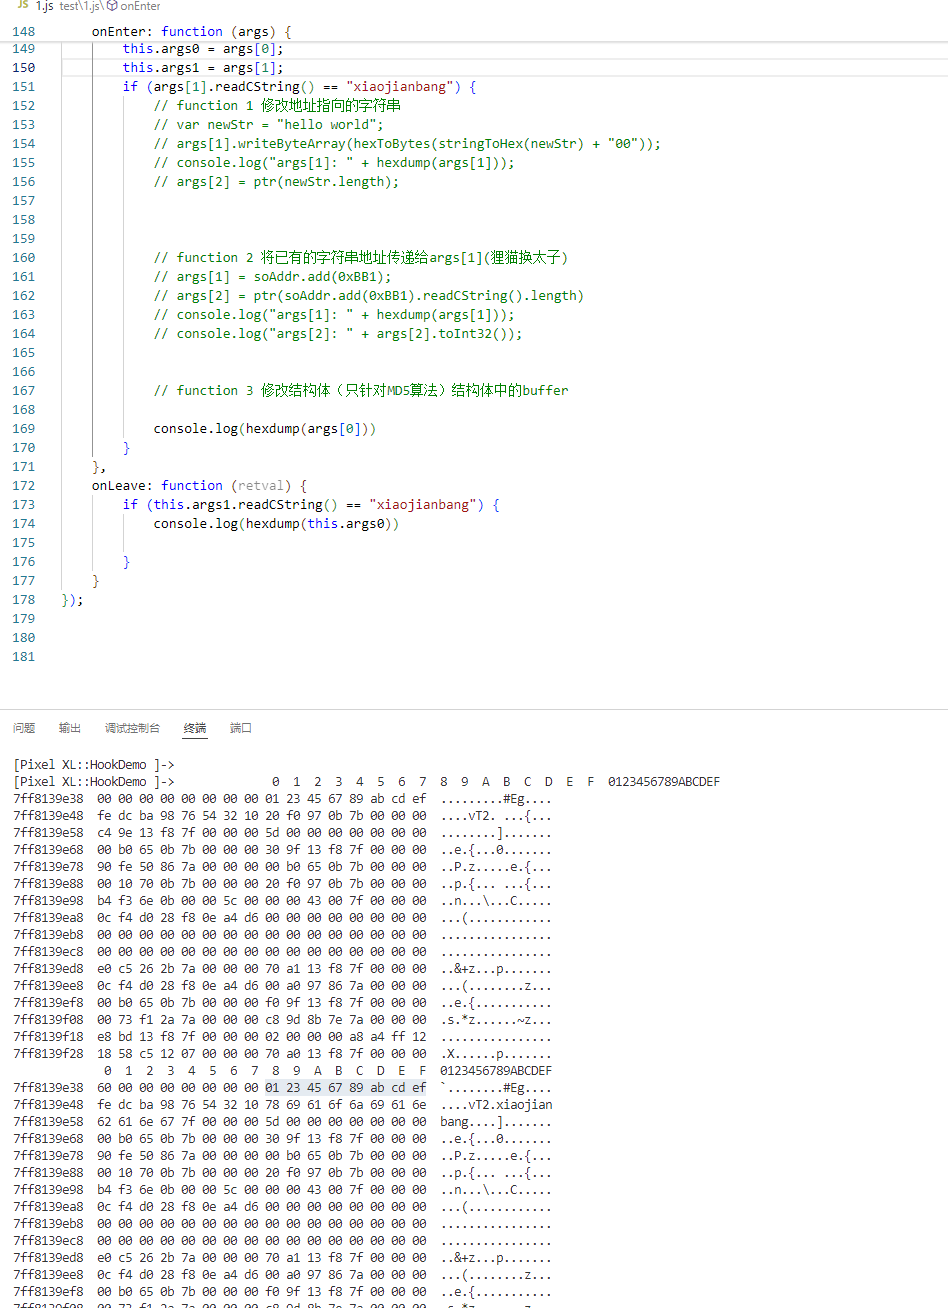Click the JS file icon in breadcrumb
This screenshot has height=1308, width=948.
pyautogui.click(x=22, y=6)
